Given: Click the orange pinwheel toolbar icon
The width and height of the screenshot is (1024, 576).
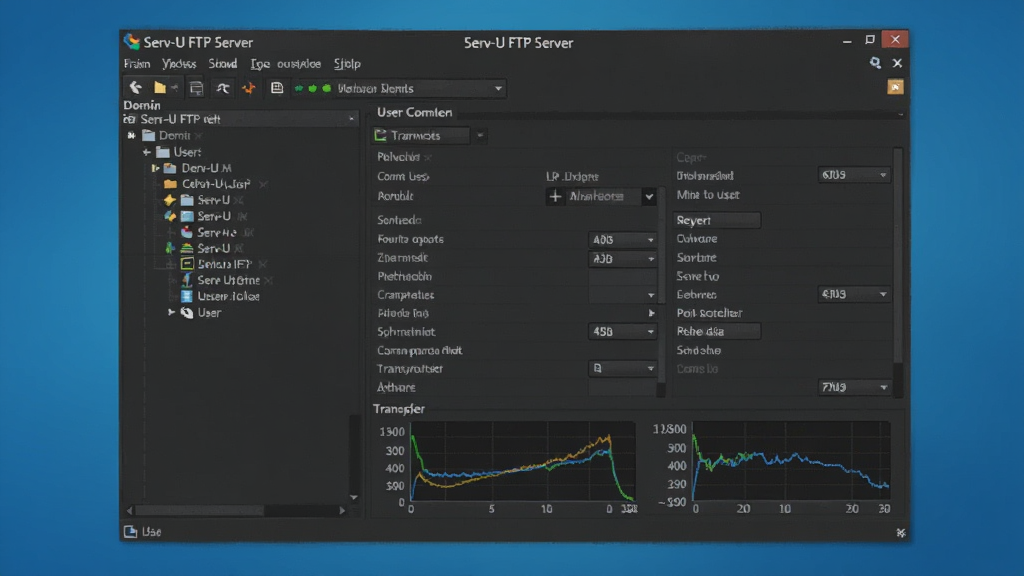Looking at the screenshot, I should 249,88.
